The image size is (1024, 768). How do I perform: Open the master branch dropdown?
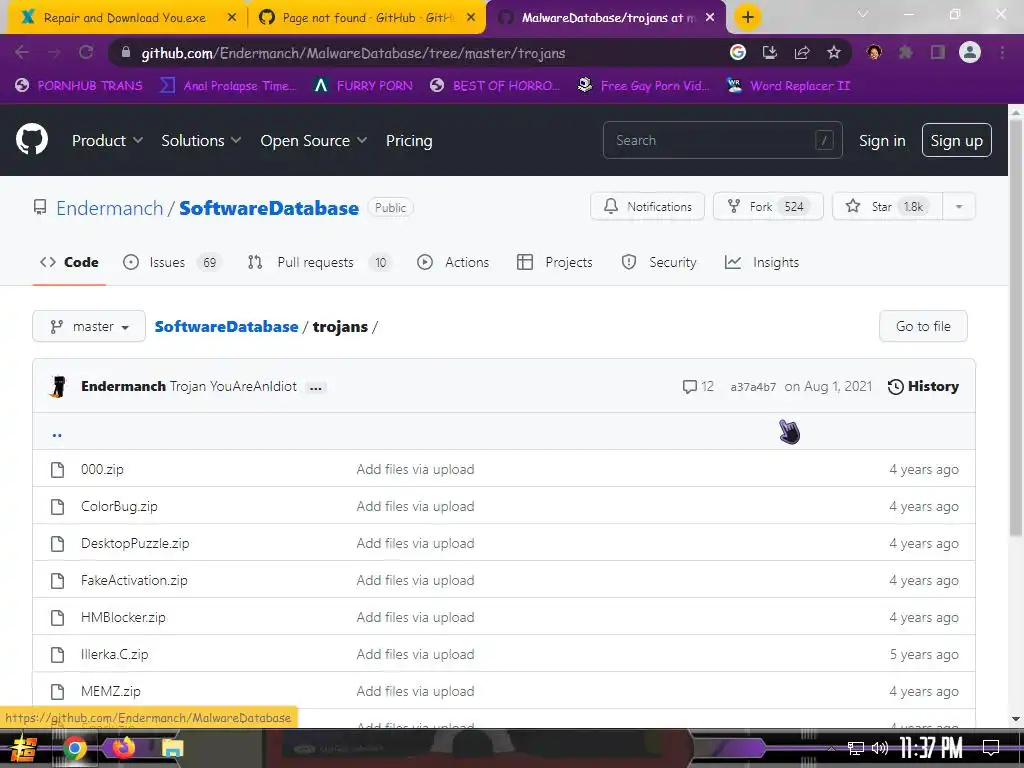(89, 327)
